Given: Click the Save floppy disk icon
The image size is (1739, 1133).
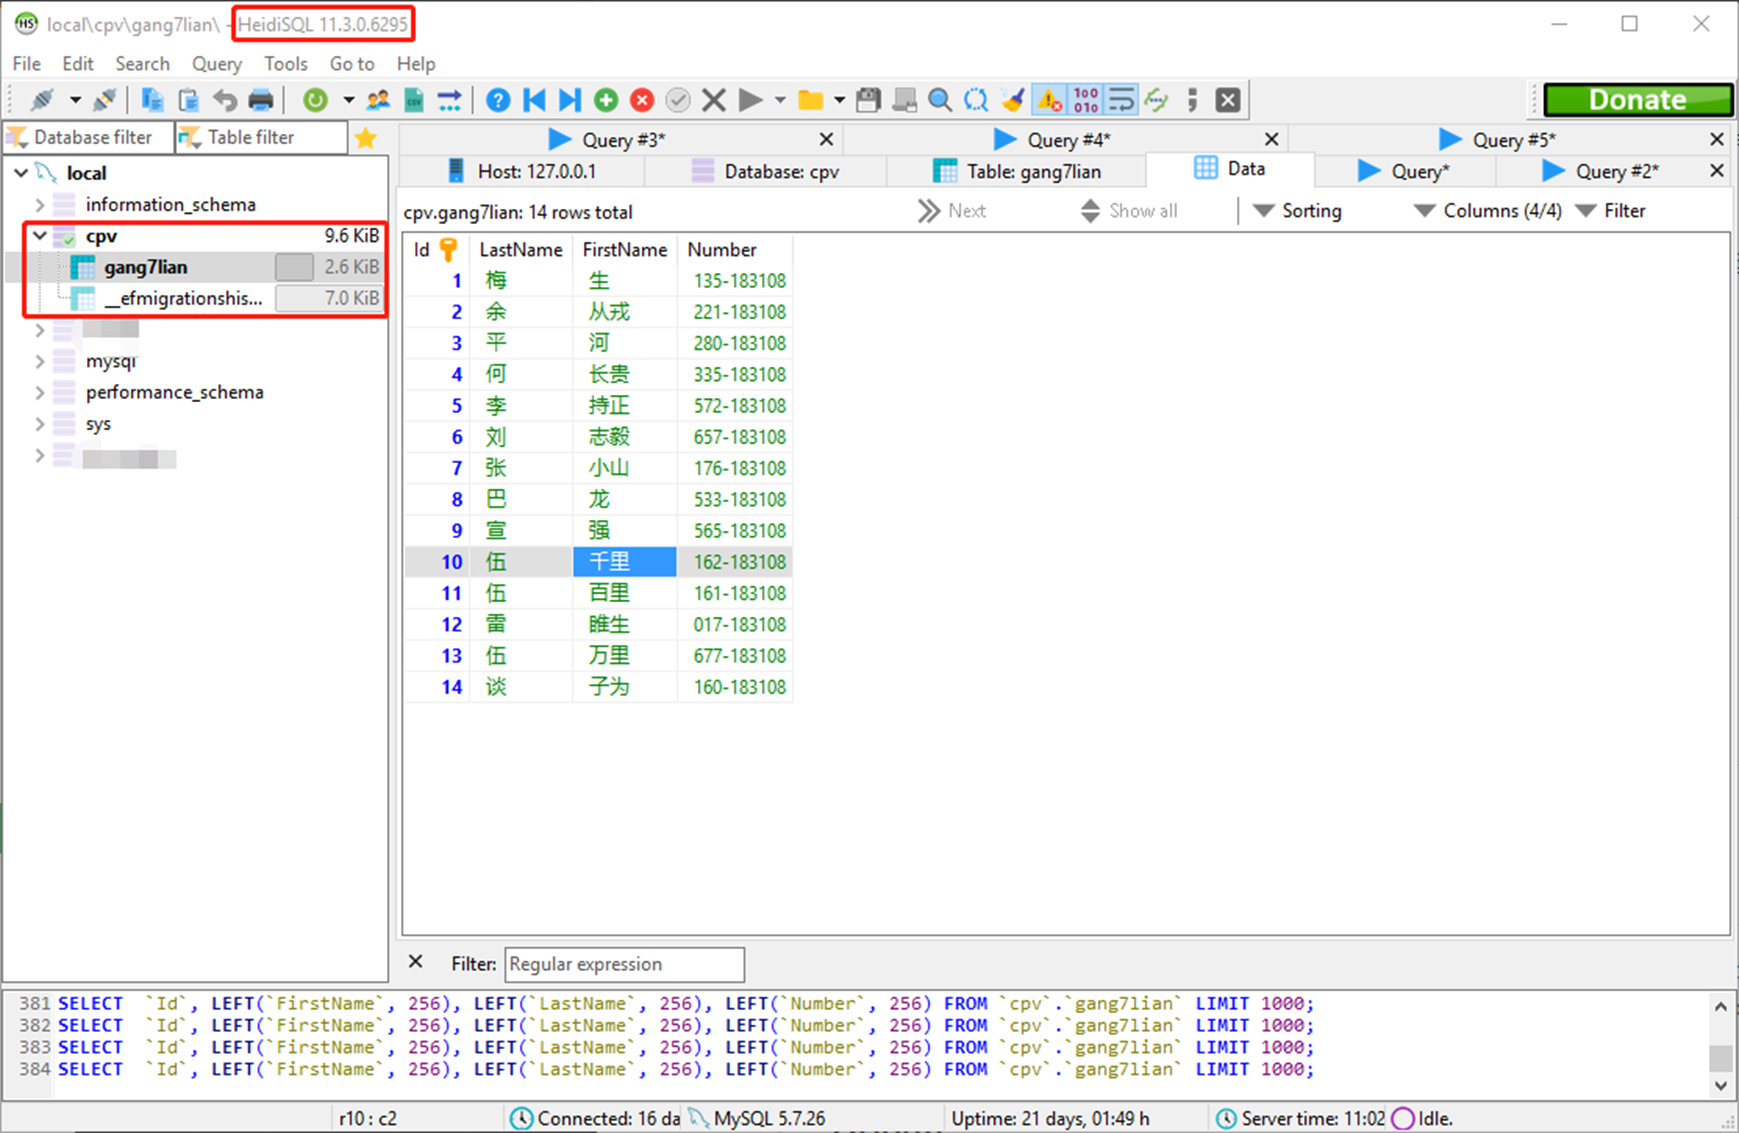Looking at the screenshot, I should 868,100.
